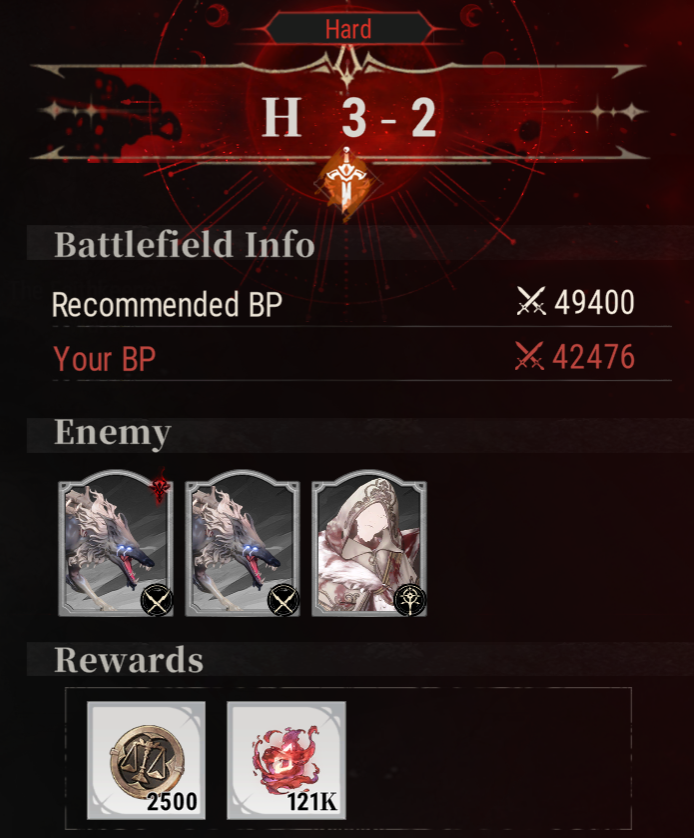
Task: Click the Rewards section header
Action: pyautogui.click(x=129, y=659)
